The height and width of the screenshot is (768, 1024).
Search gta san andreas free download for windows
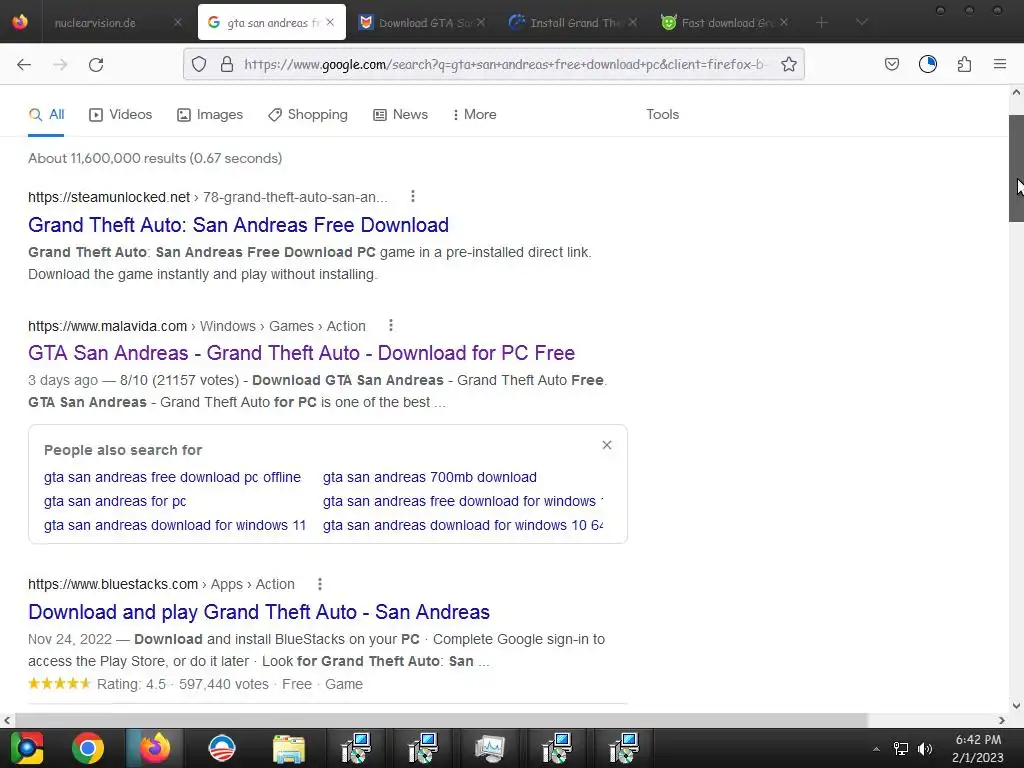[463, 501]
